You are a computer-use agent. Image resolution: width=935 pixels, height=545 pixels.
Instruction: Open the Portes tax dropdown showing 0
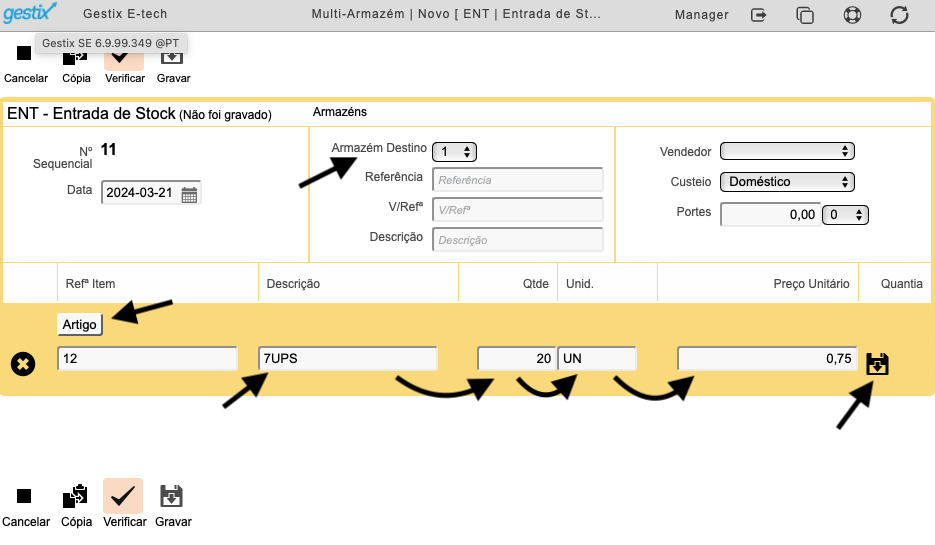click(x=845, y=215)
